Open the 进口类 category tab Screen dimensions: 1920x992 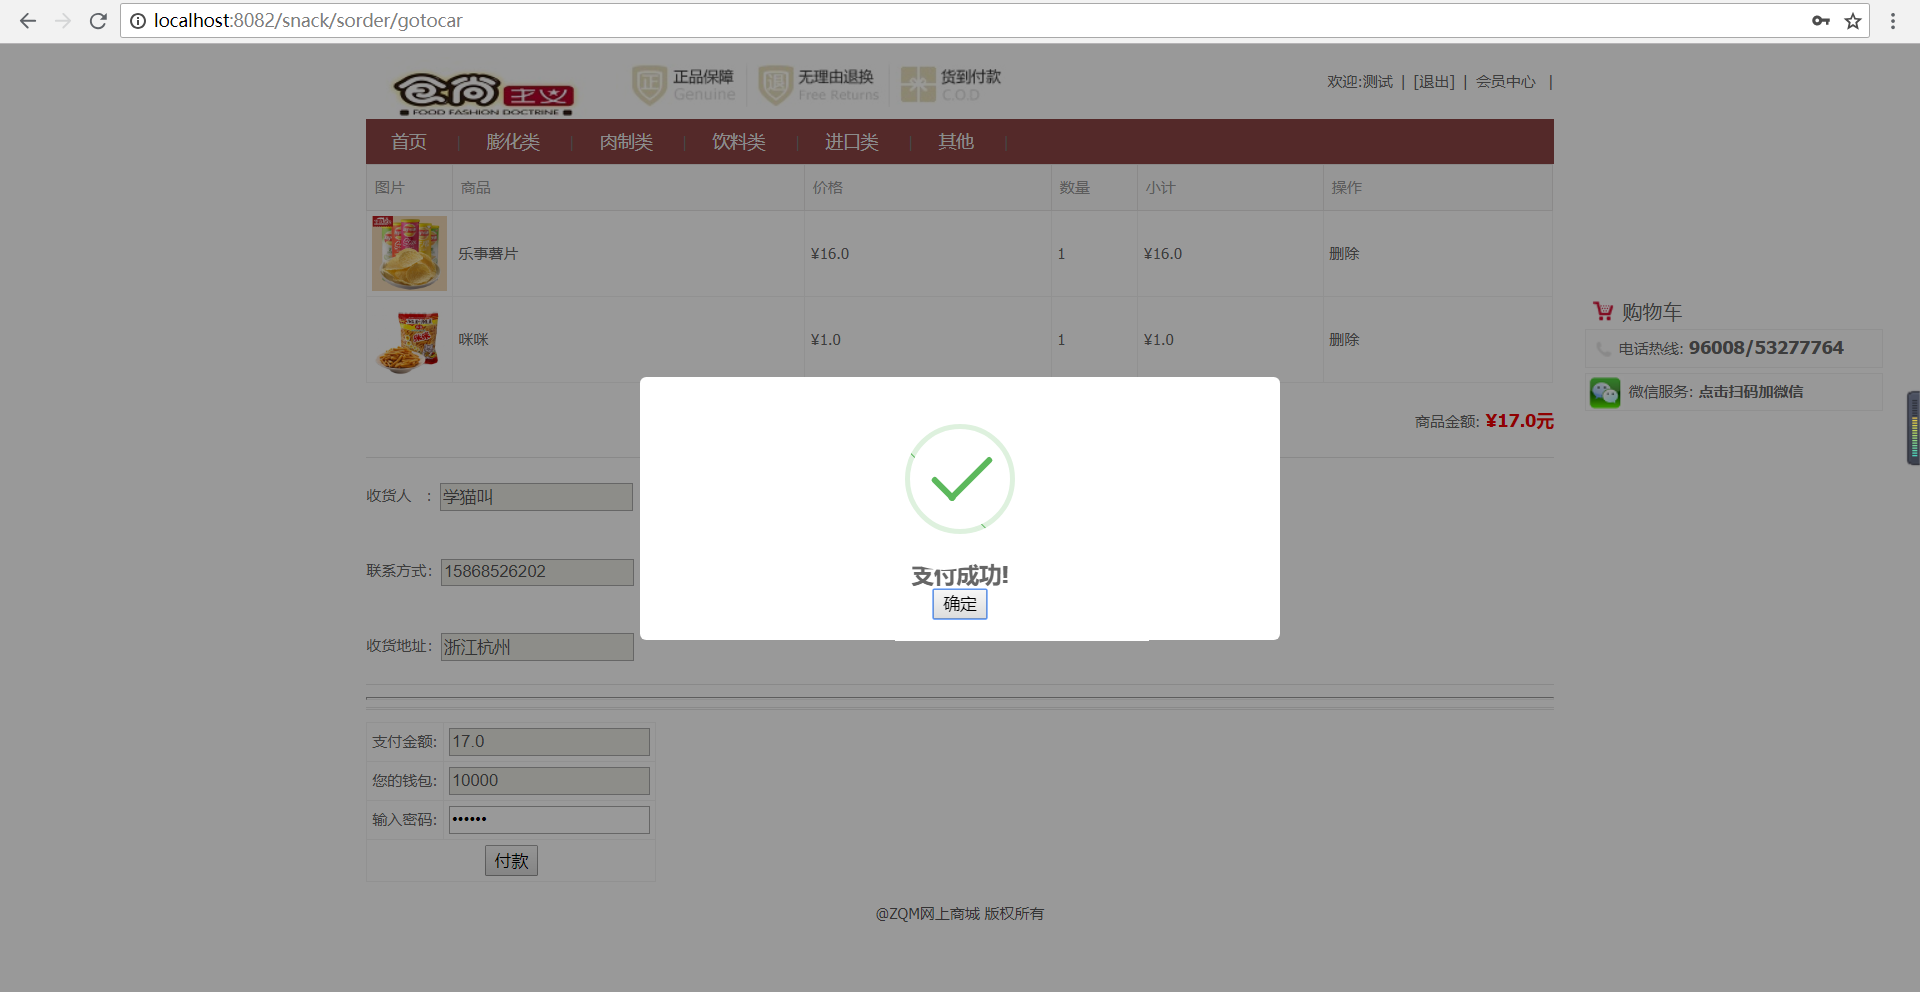click(x=852, y=142)
